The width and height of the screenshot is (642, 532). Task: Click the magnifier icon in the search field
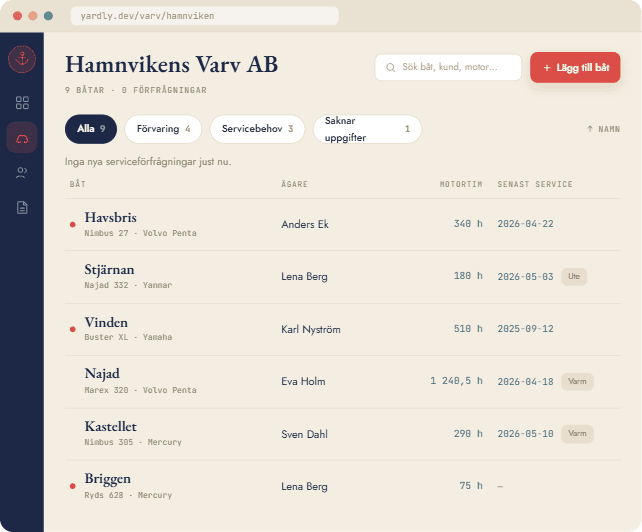(391, 68)
